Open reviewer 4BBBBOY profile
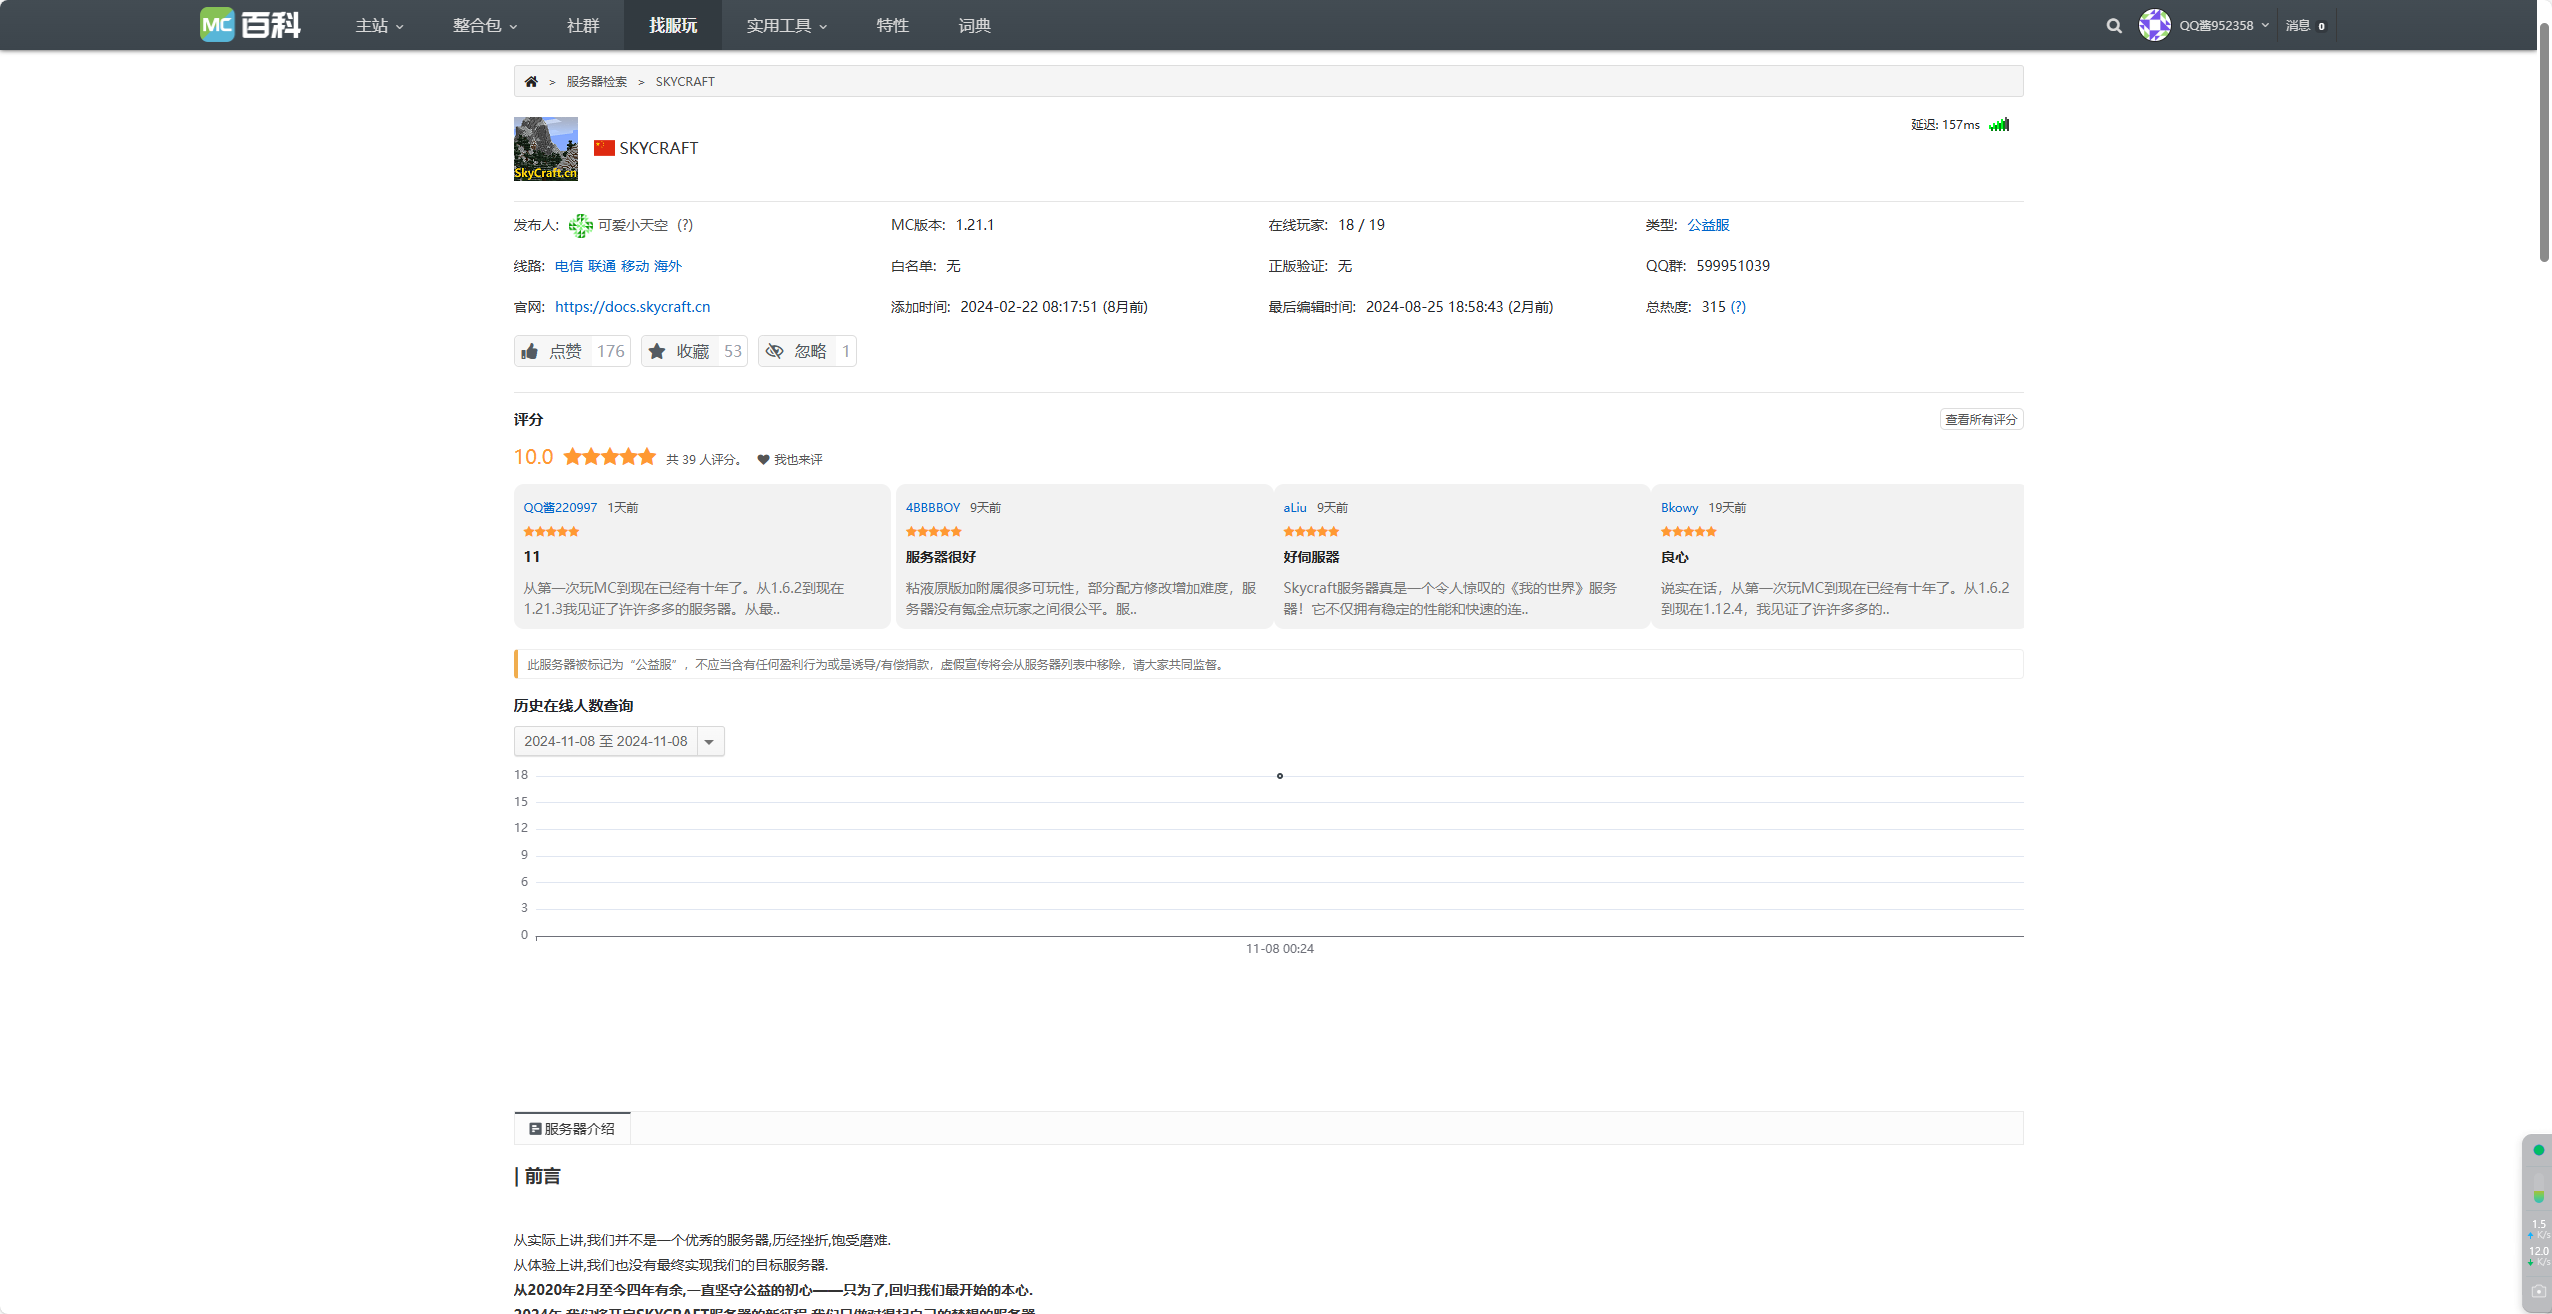Screen dimensions: 2552x1314 (933, 508)
